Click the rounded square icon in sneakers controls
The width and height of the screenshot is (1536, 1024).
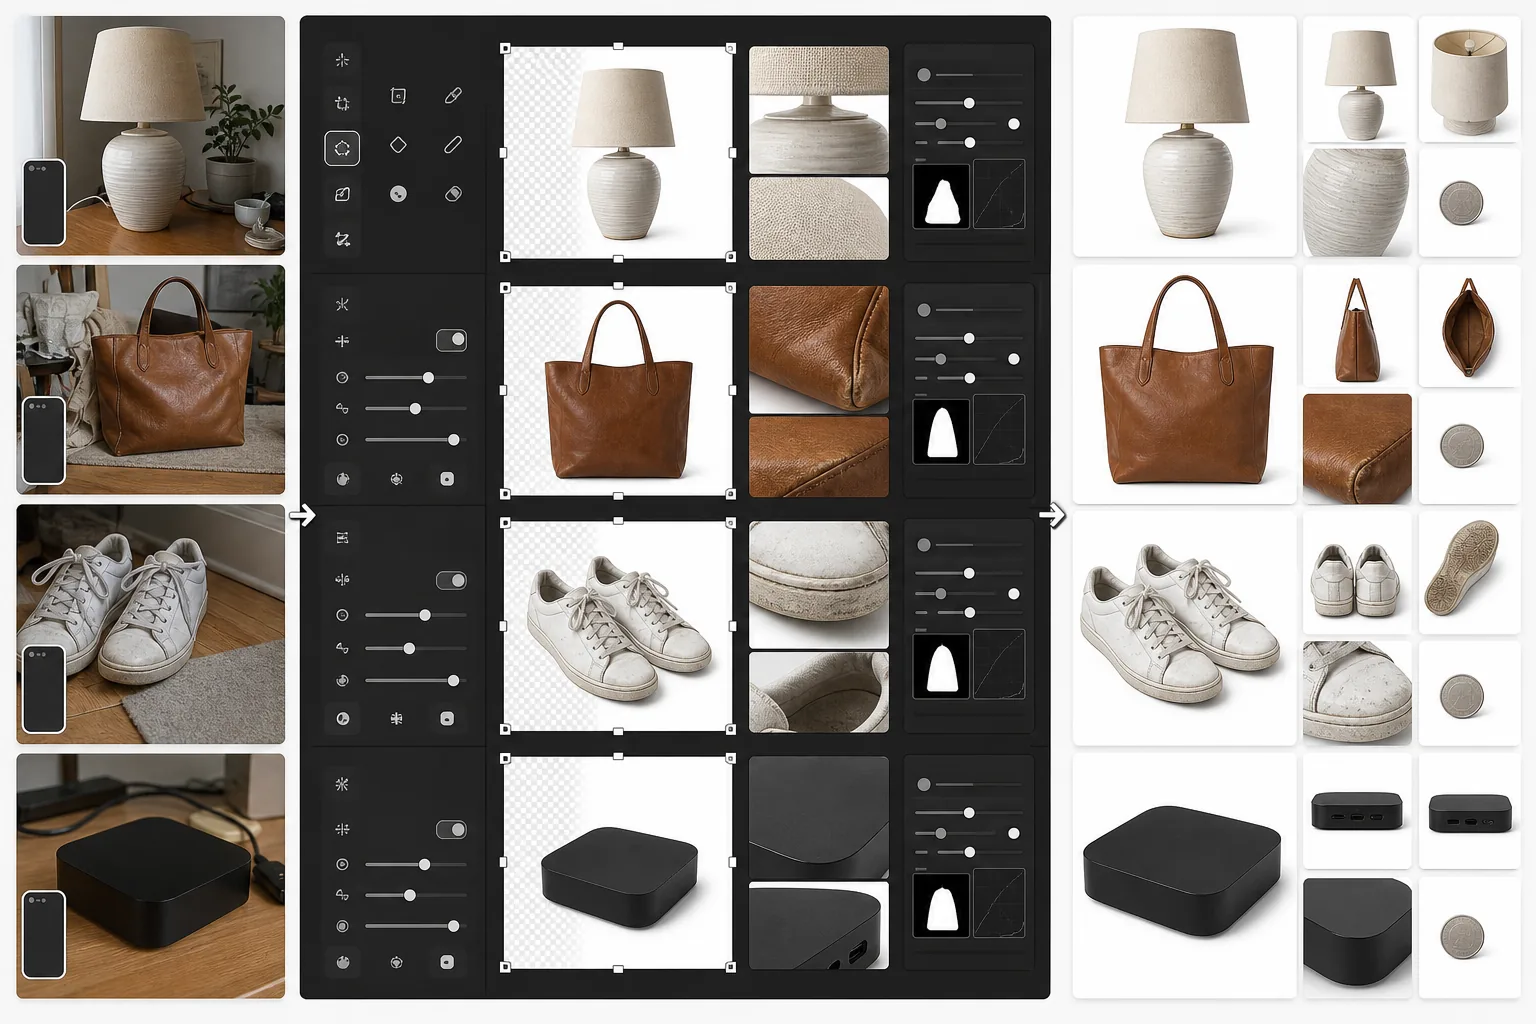click(x=447, y=718)
